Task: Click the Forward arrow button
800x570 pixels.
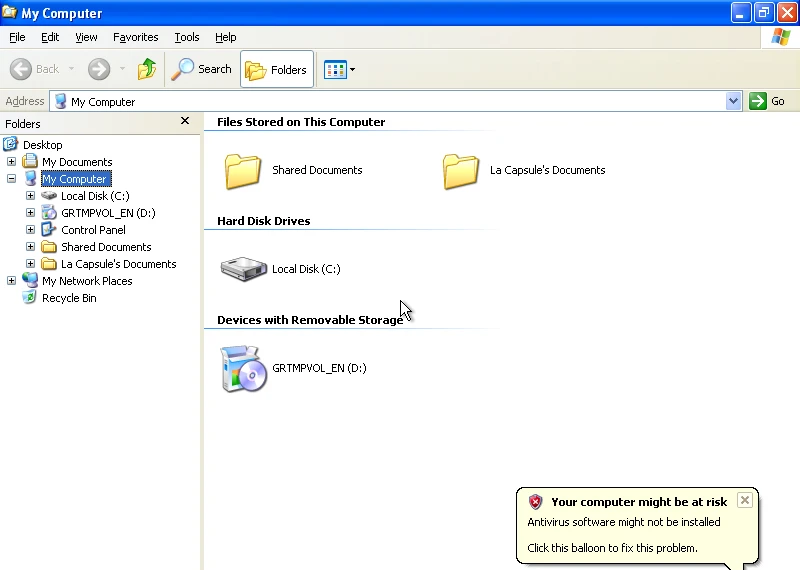Action: point(99,69)
